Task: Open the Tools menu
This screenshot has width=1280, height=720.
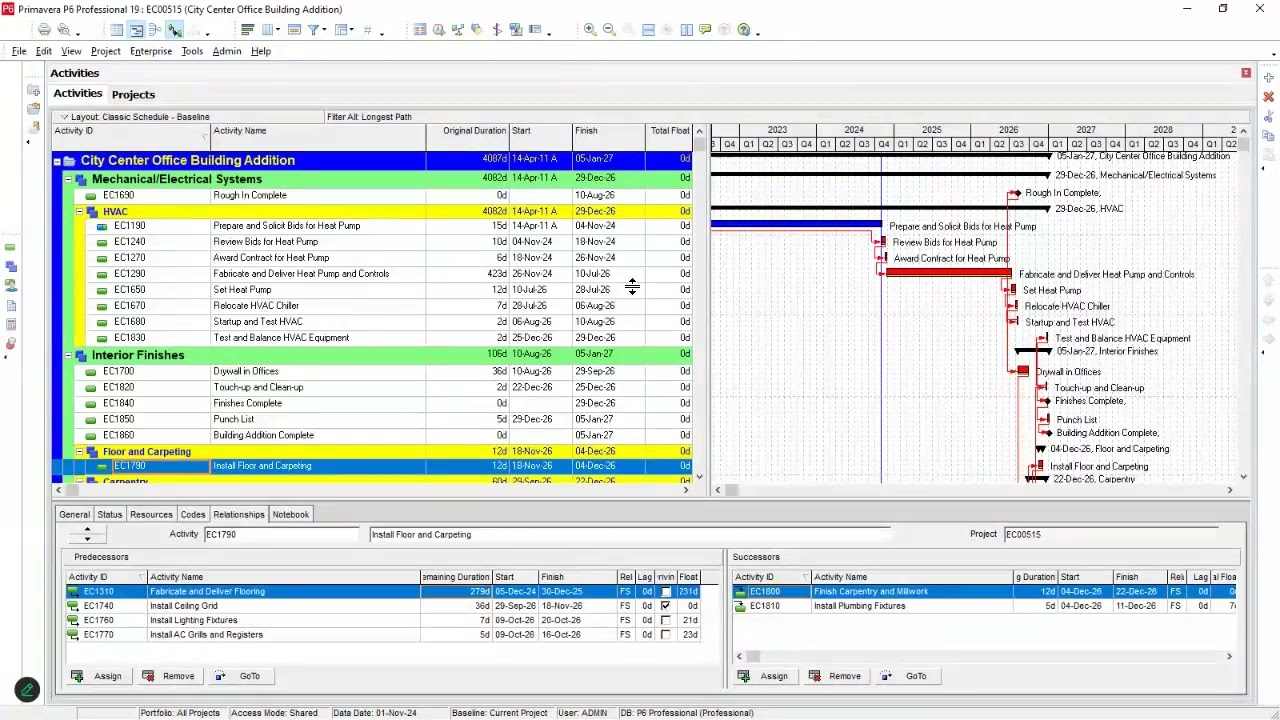Action: click(192, 51)
